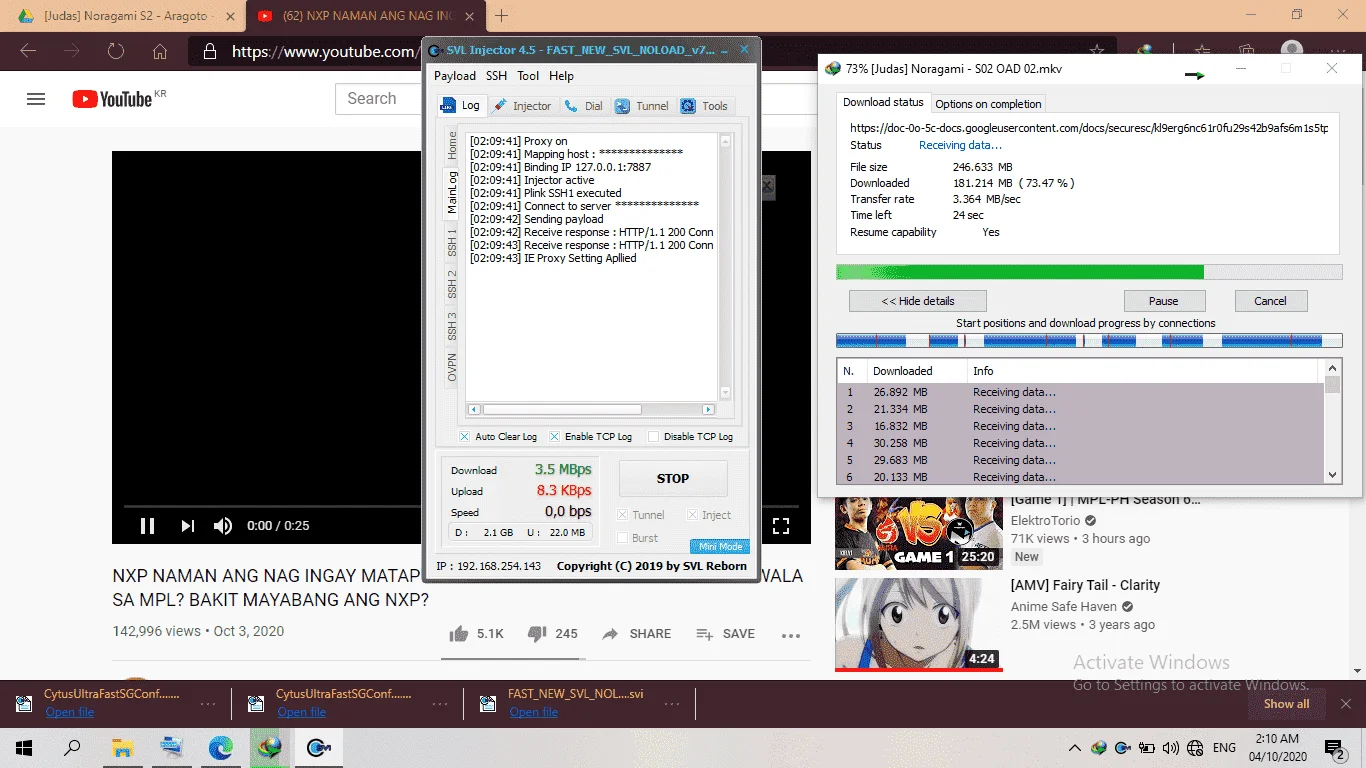Check the Burst checkbox
The image size is (1366, 768).
click(x=623, y=538)
